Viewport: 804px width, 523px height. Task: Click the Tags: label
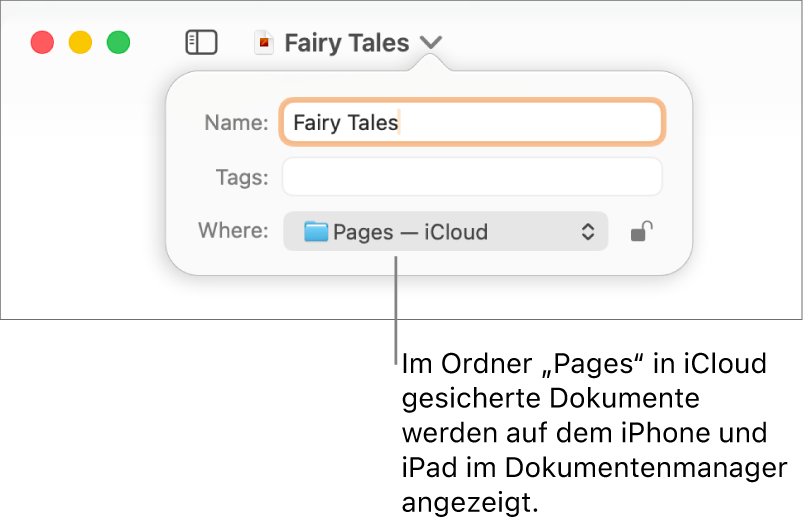242,177
